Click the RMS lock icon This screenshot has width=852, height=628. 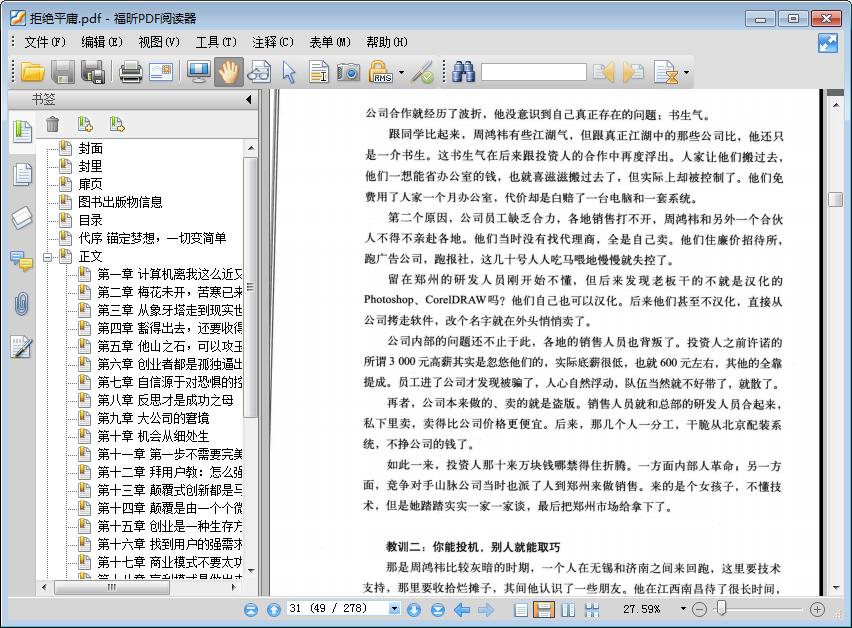(380, 72)
